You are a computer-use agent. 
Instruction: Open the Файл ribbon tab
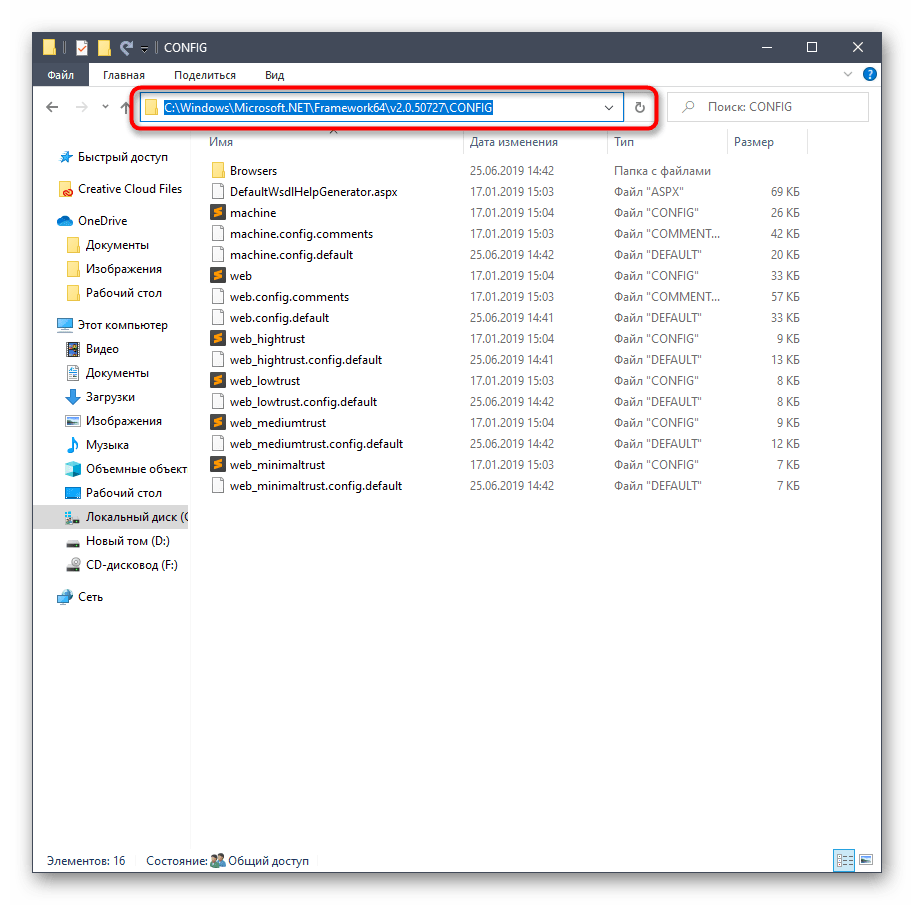pyautogui.click(x=61, y=75)
